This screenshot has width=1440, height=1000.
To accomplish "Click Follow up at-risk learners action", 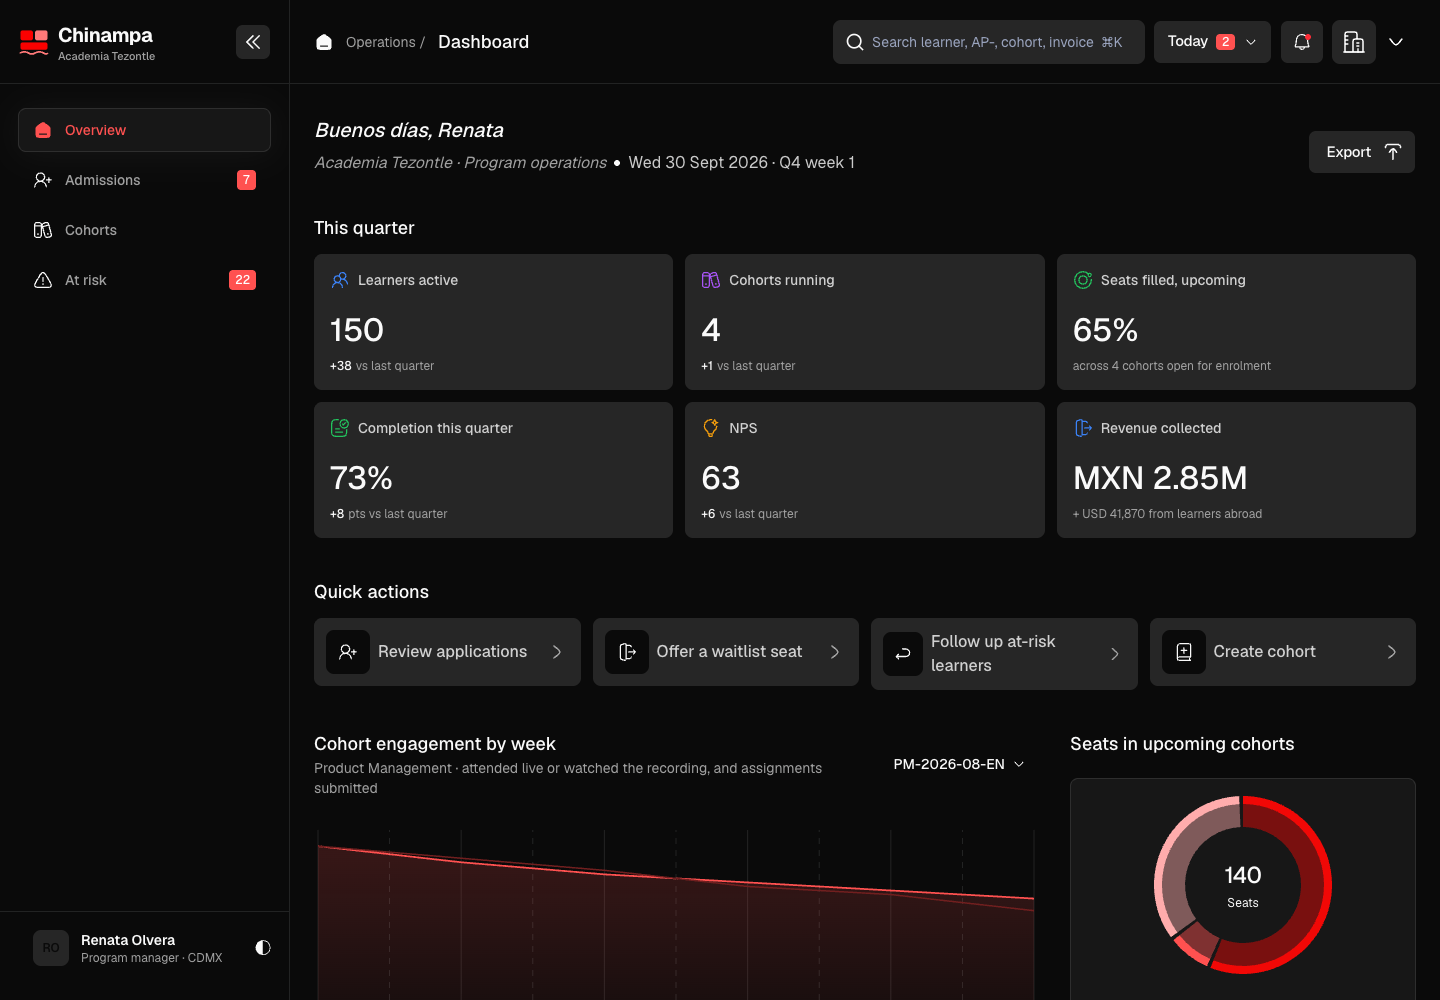I will point(1004,654).
